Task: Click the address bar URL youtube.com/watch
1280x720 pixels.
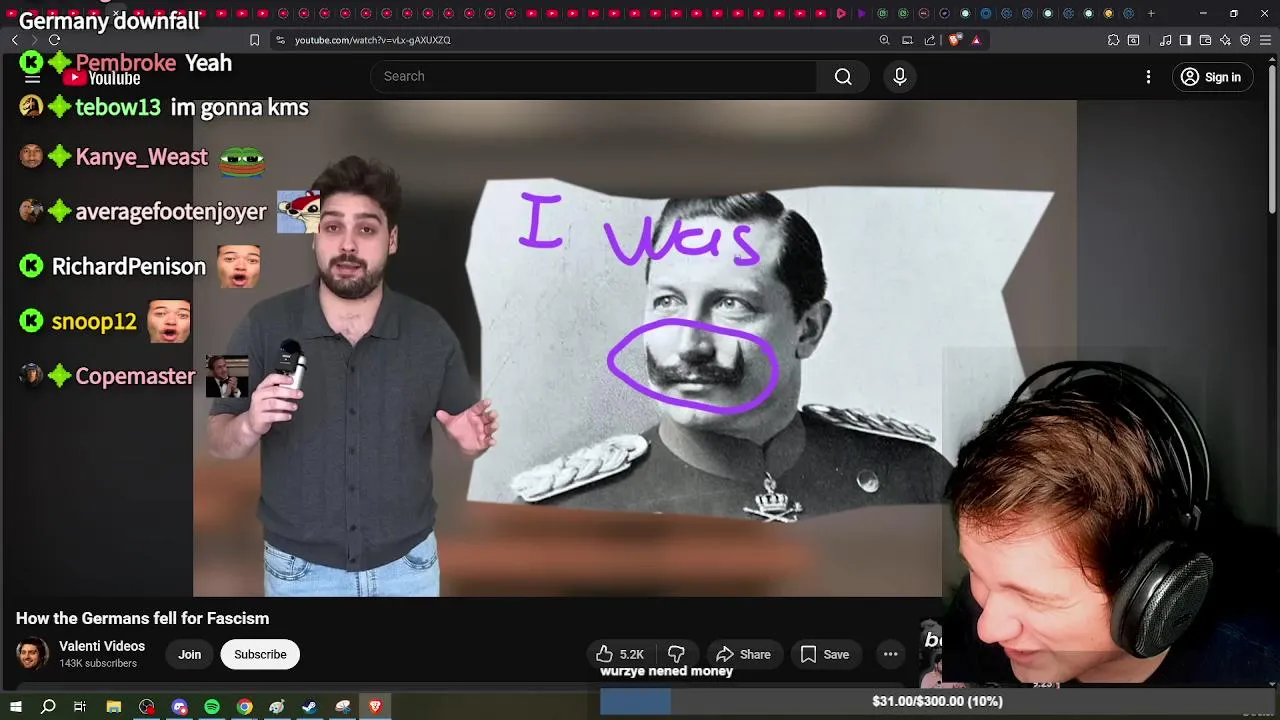Action: tap(373, 40)
